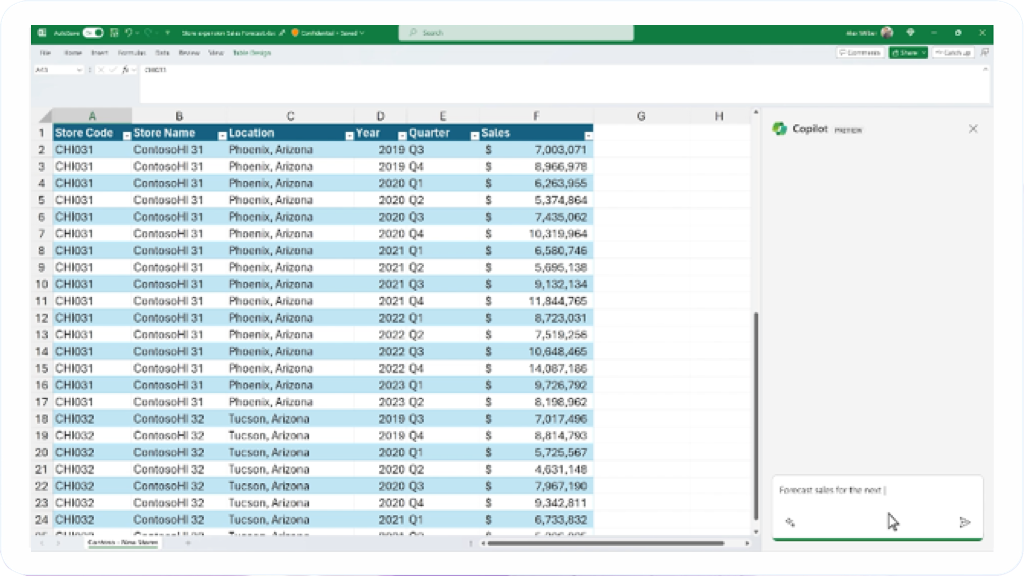
Task: Open the user account profile picture
Action: pyautogui.click(x=887, y=33)
